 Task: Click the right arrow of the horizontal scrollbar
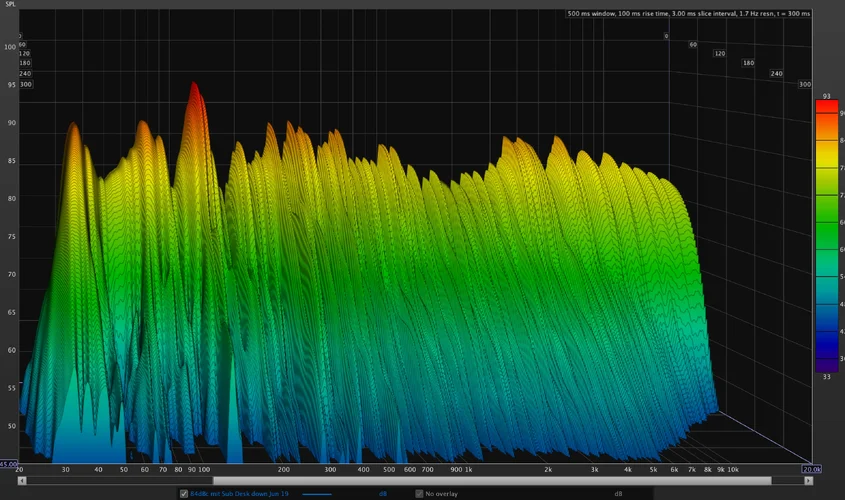click(x=810, y=480)
